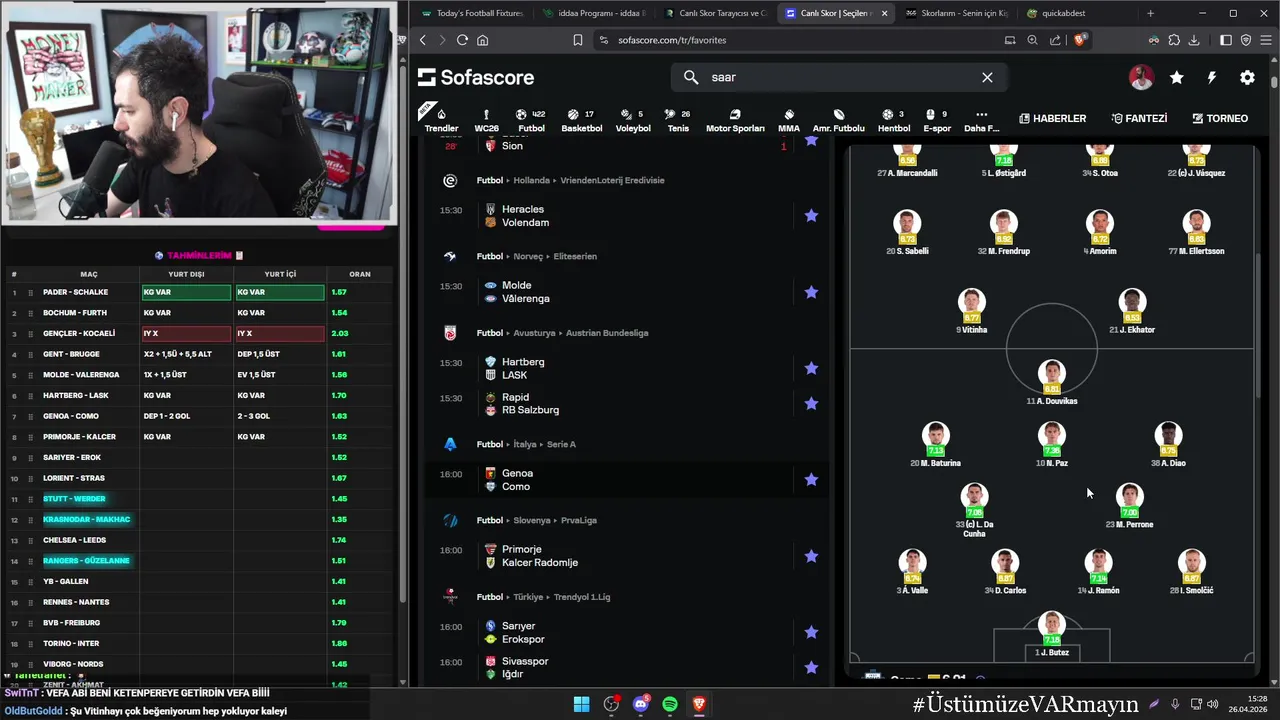Switch to iddaa Programı browser tab
1280x720 pixels.
point(594,13)
